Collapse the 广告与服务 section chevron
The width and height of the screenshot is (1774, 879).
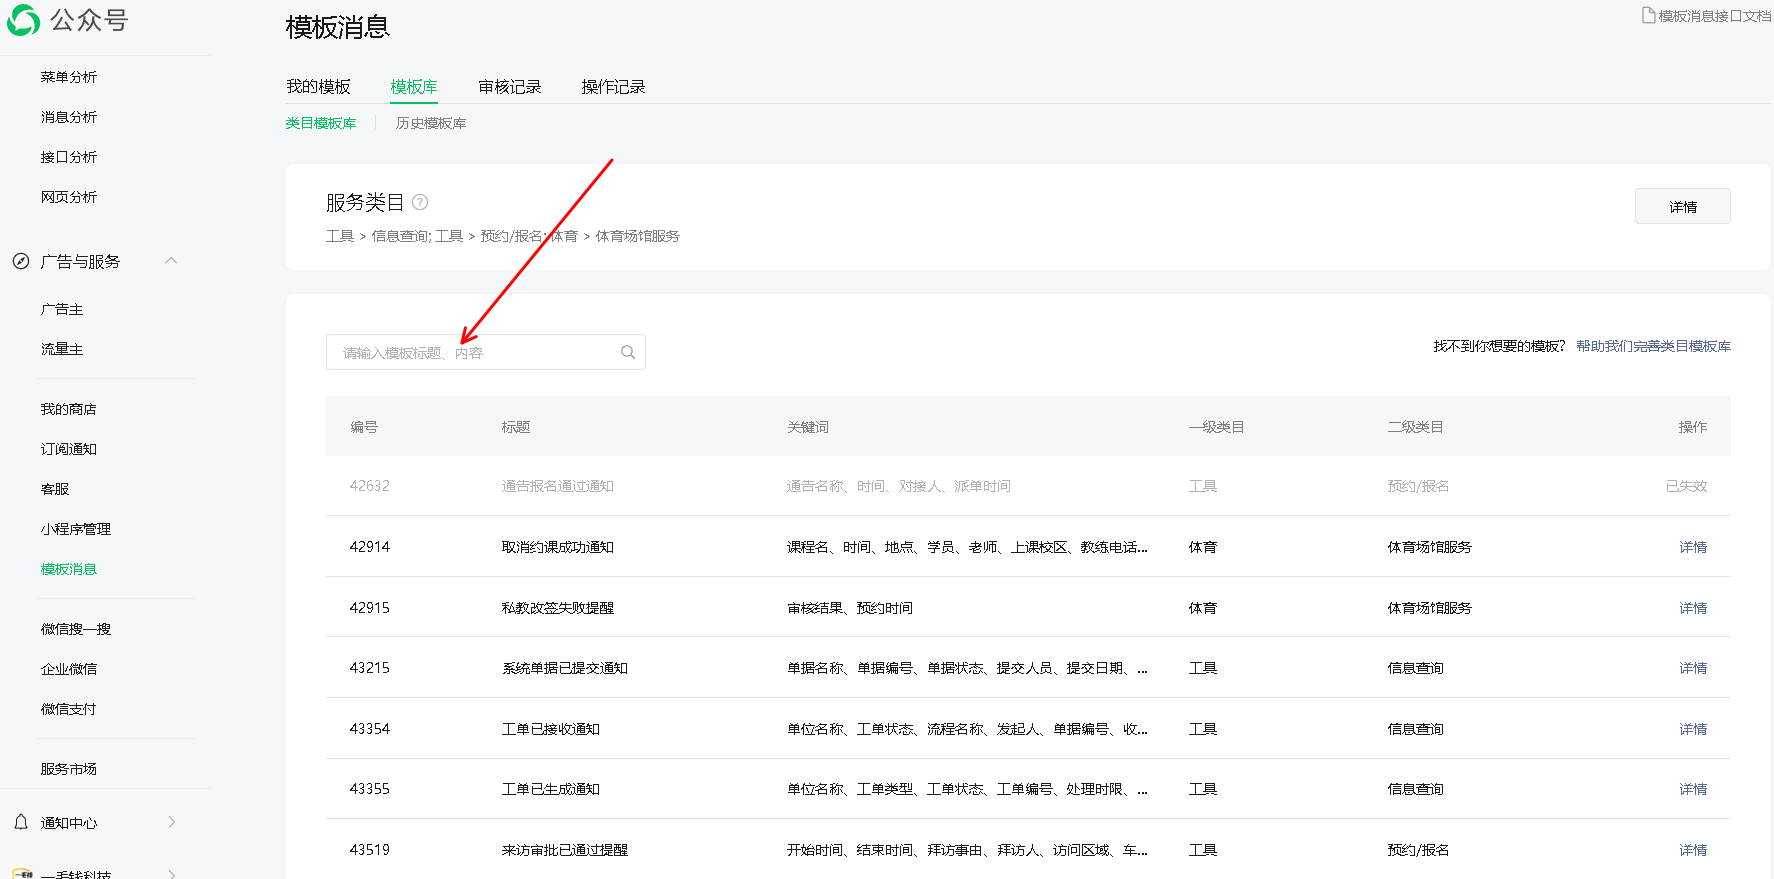[171, 261]
